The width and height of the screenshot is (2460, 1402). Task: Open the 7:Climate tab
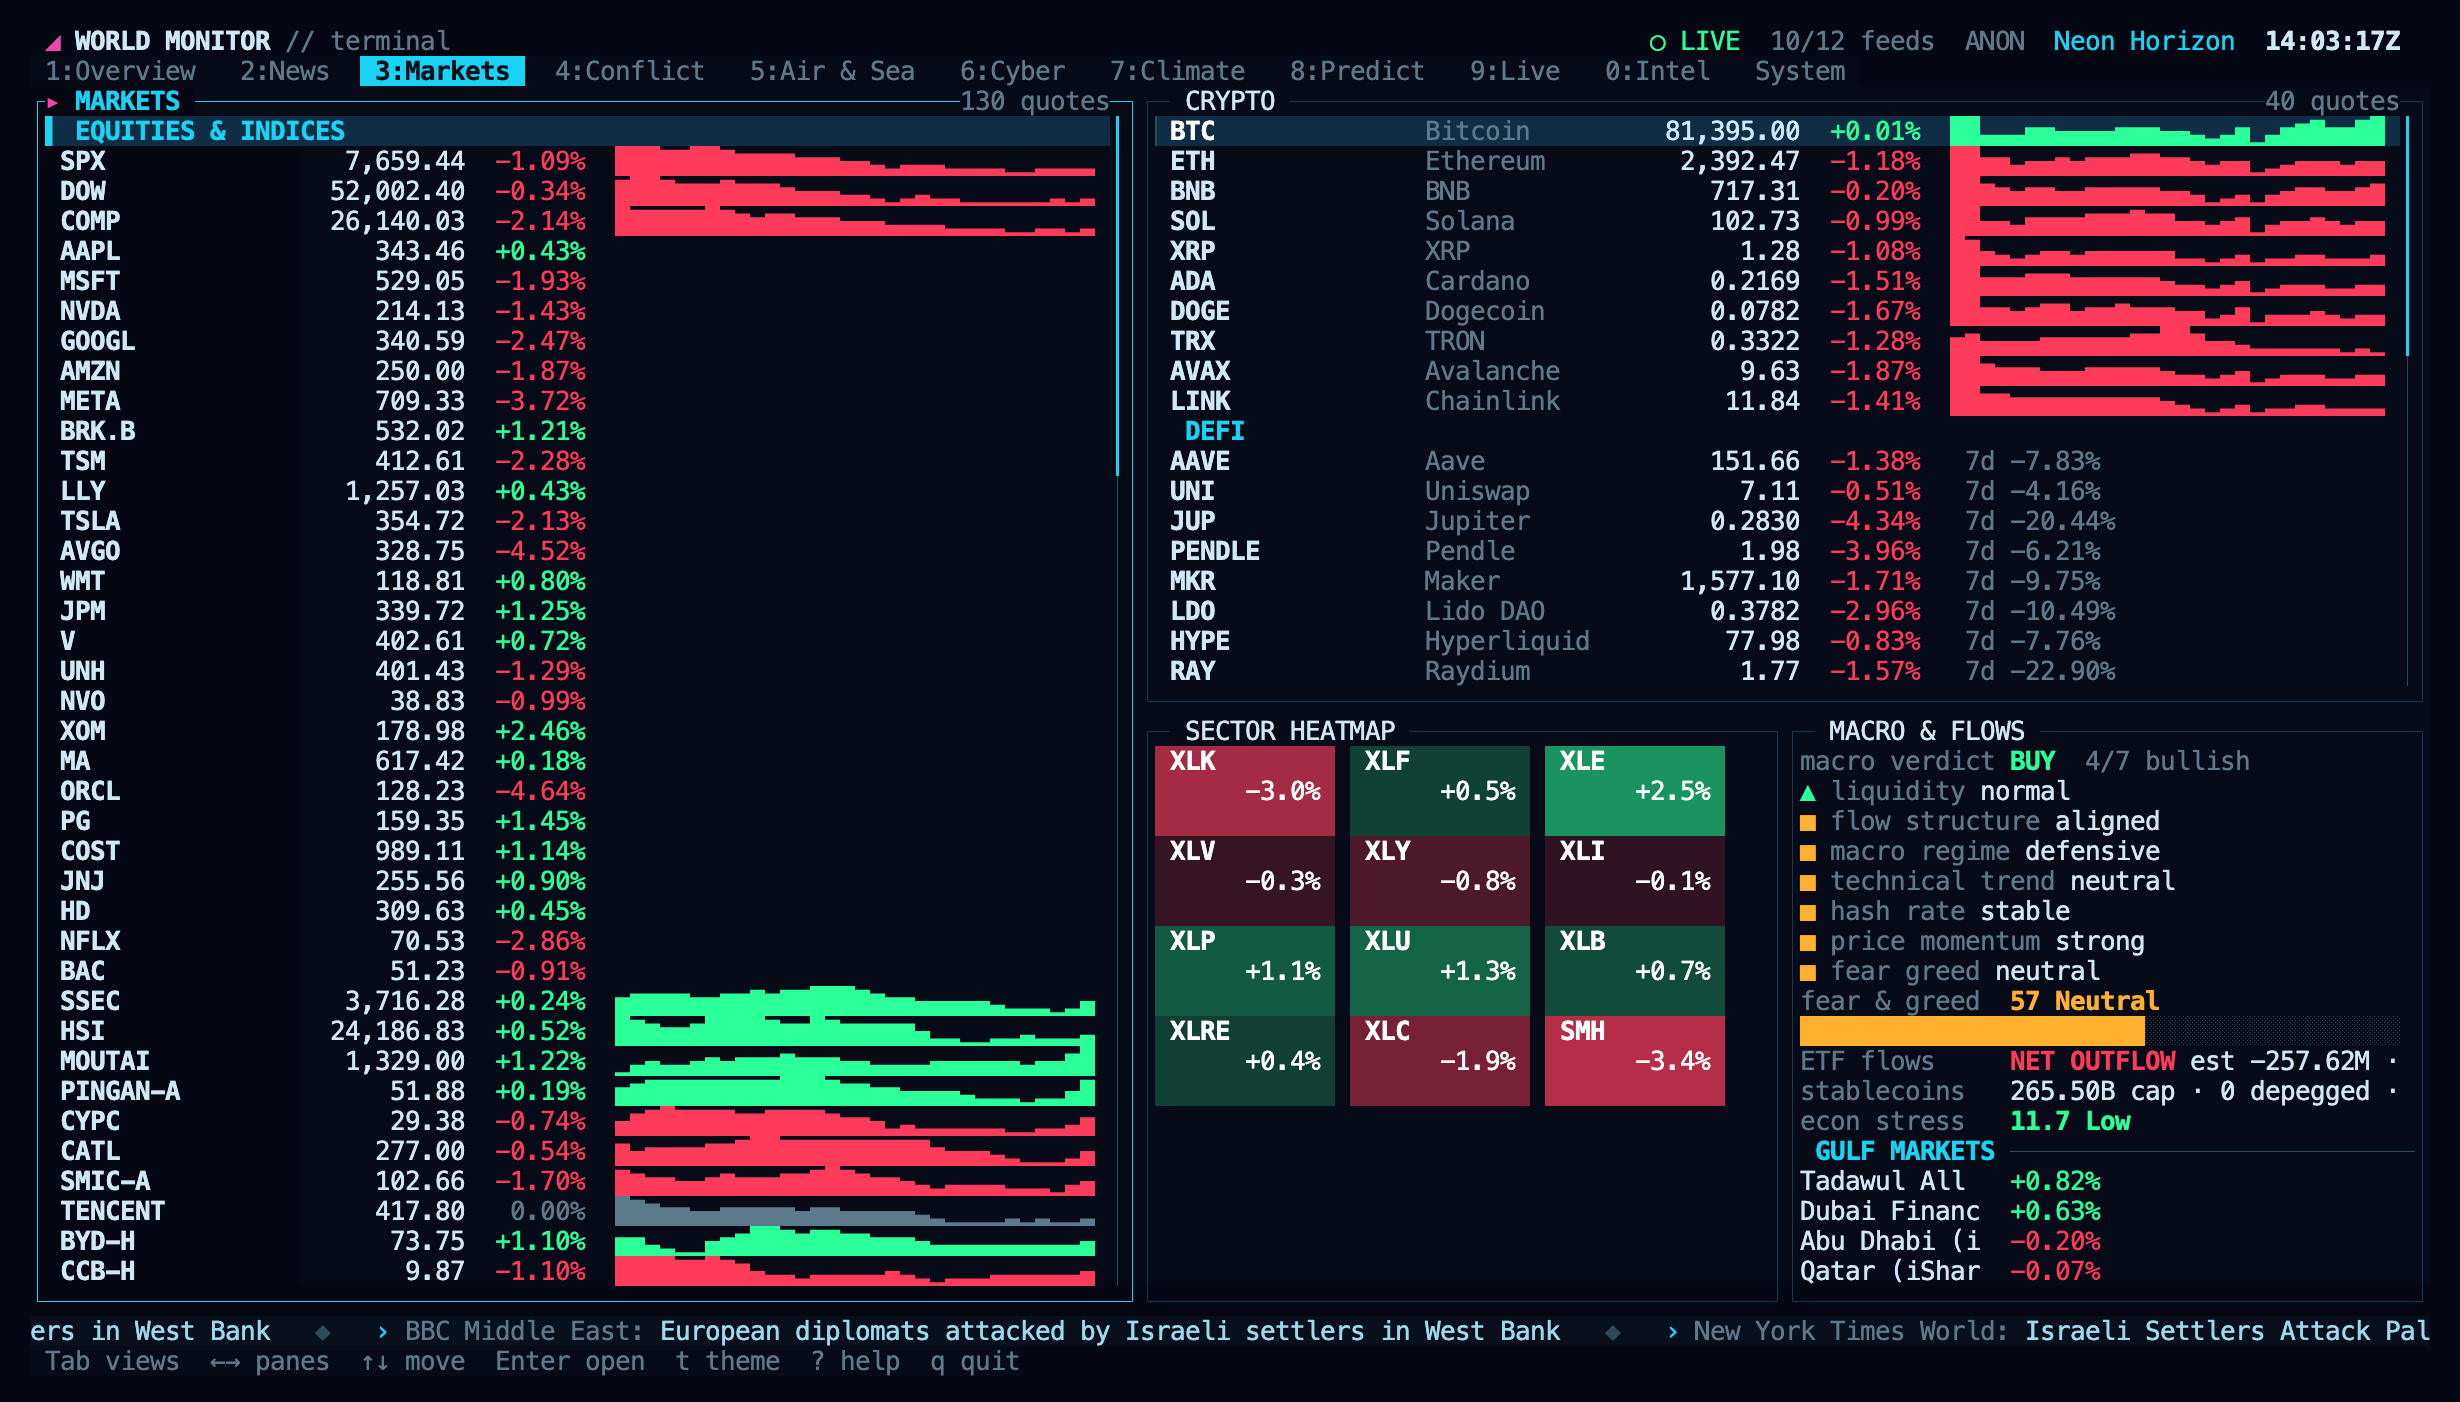(x=1177, y=71)
